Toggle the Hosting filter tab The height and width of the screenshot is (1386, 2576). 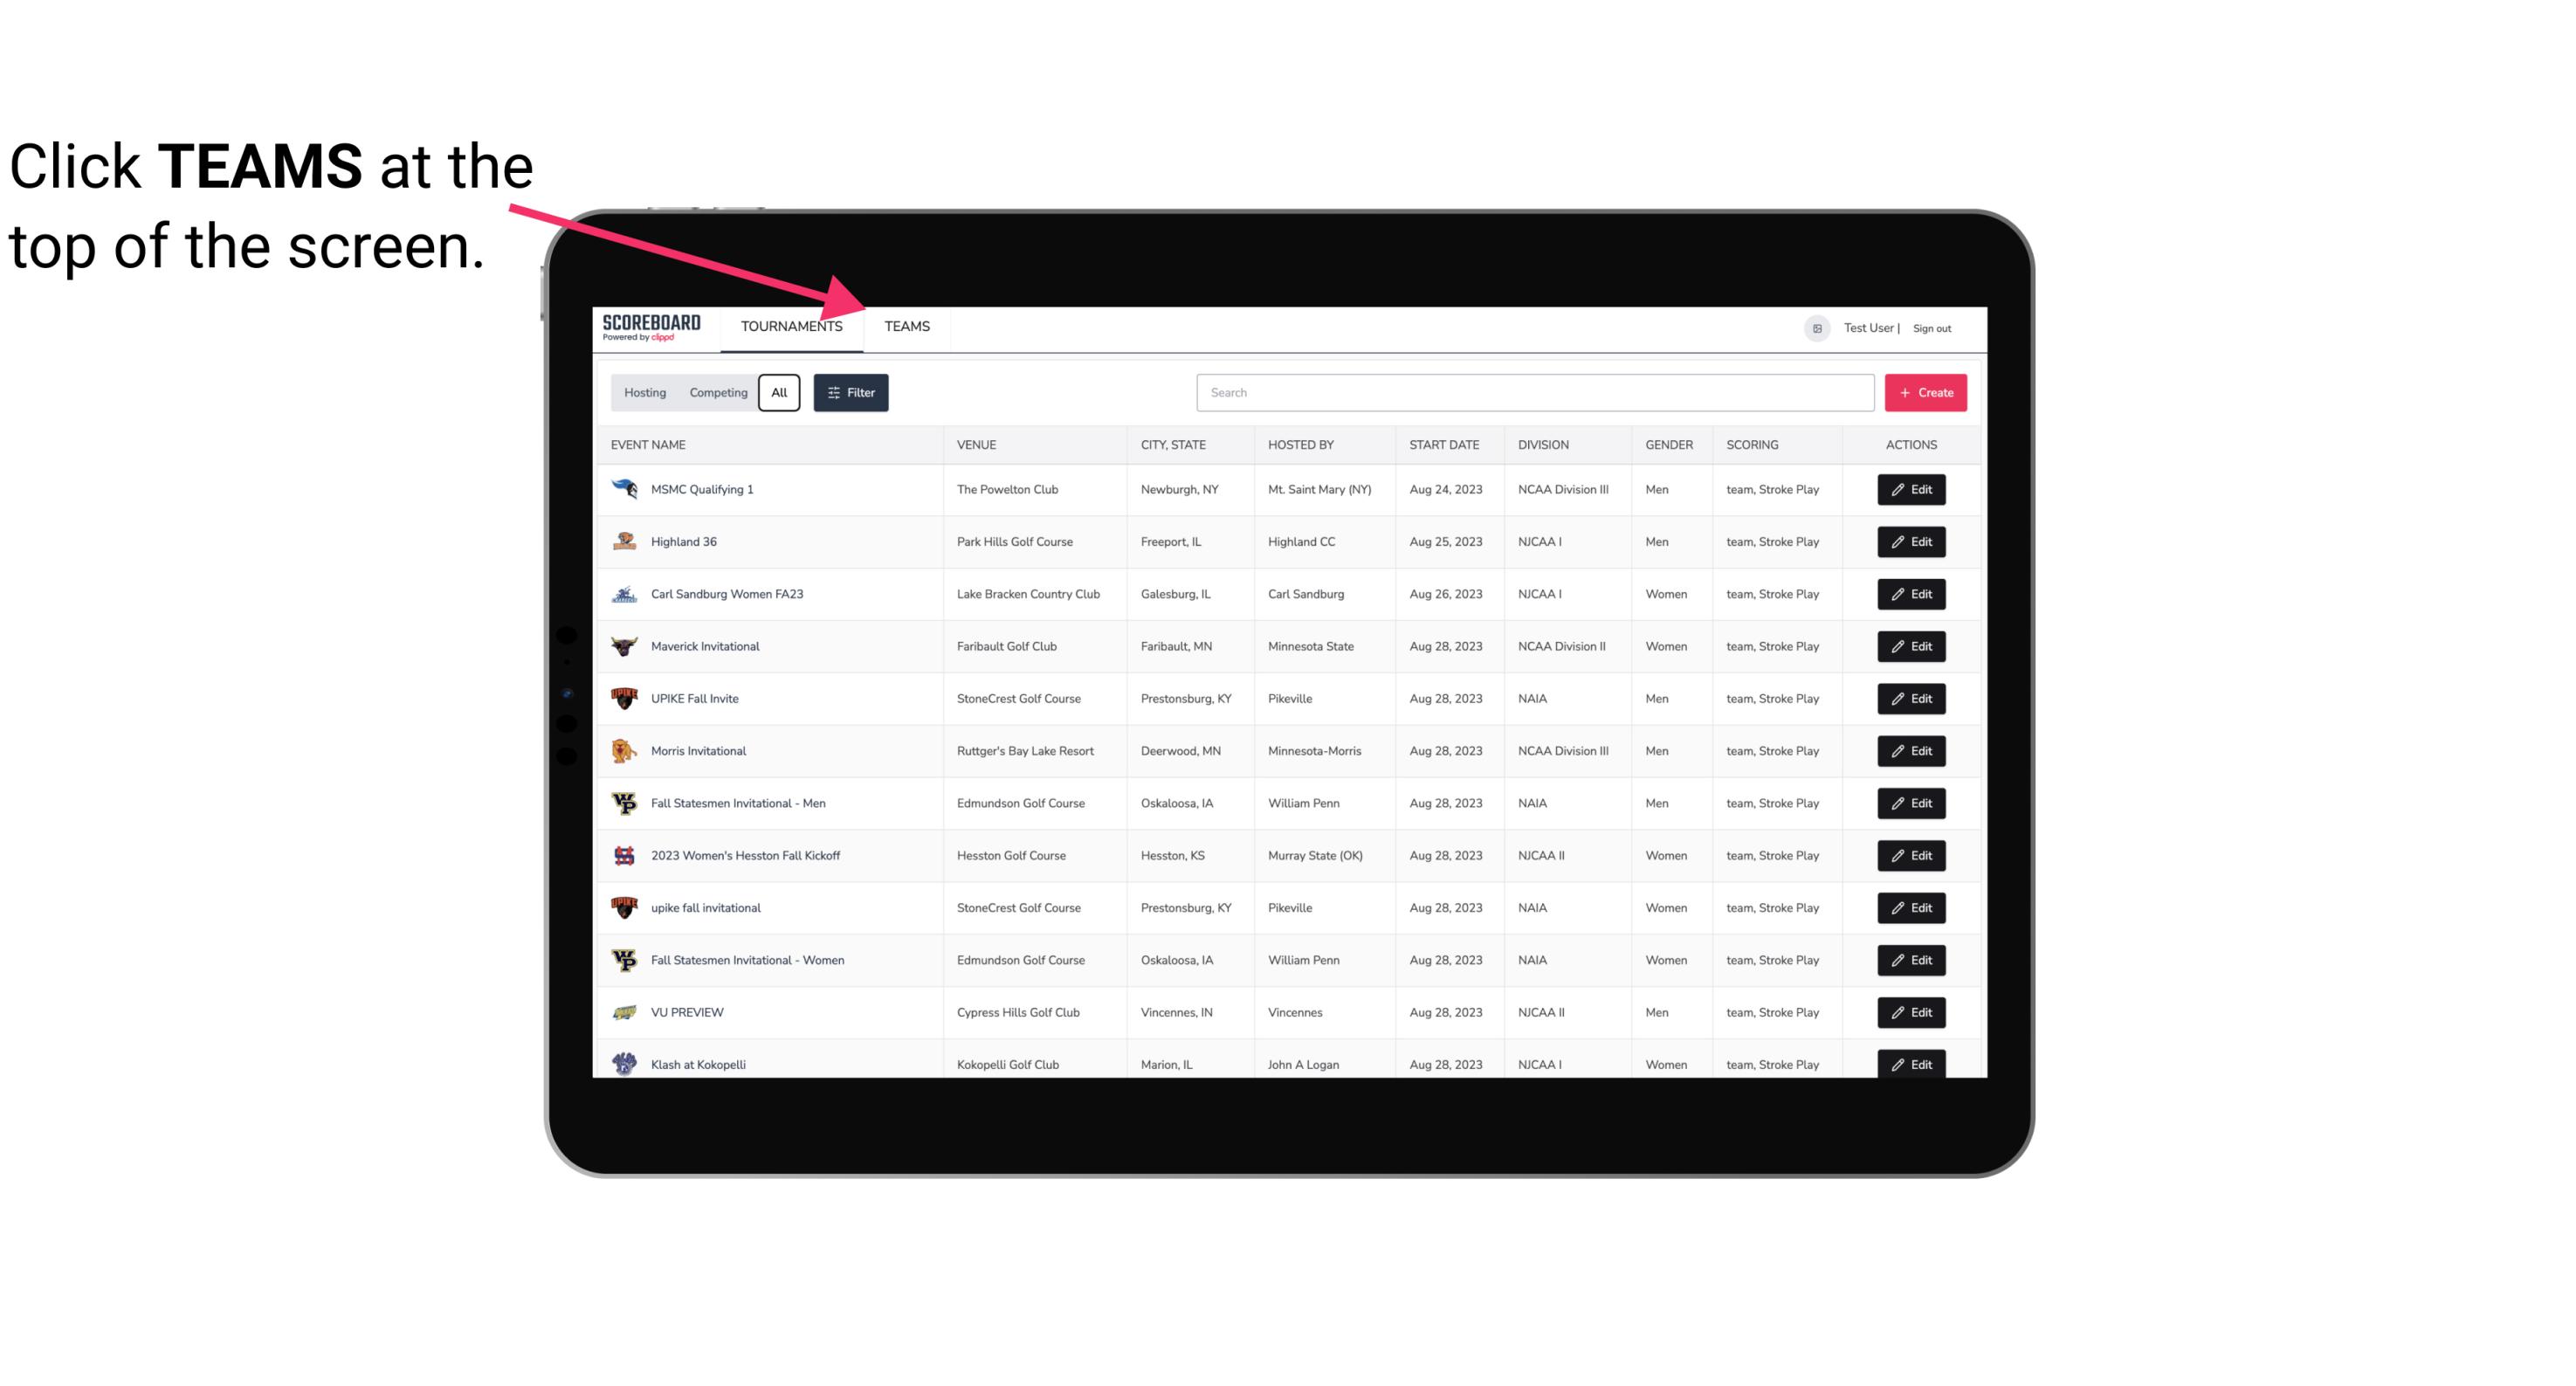point(646,393)
